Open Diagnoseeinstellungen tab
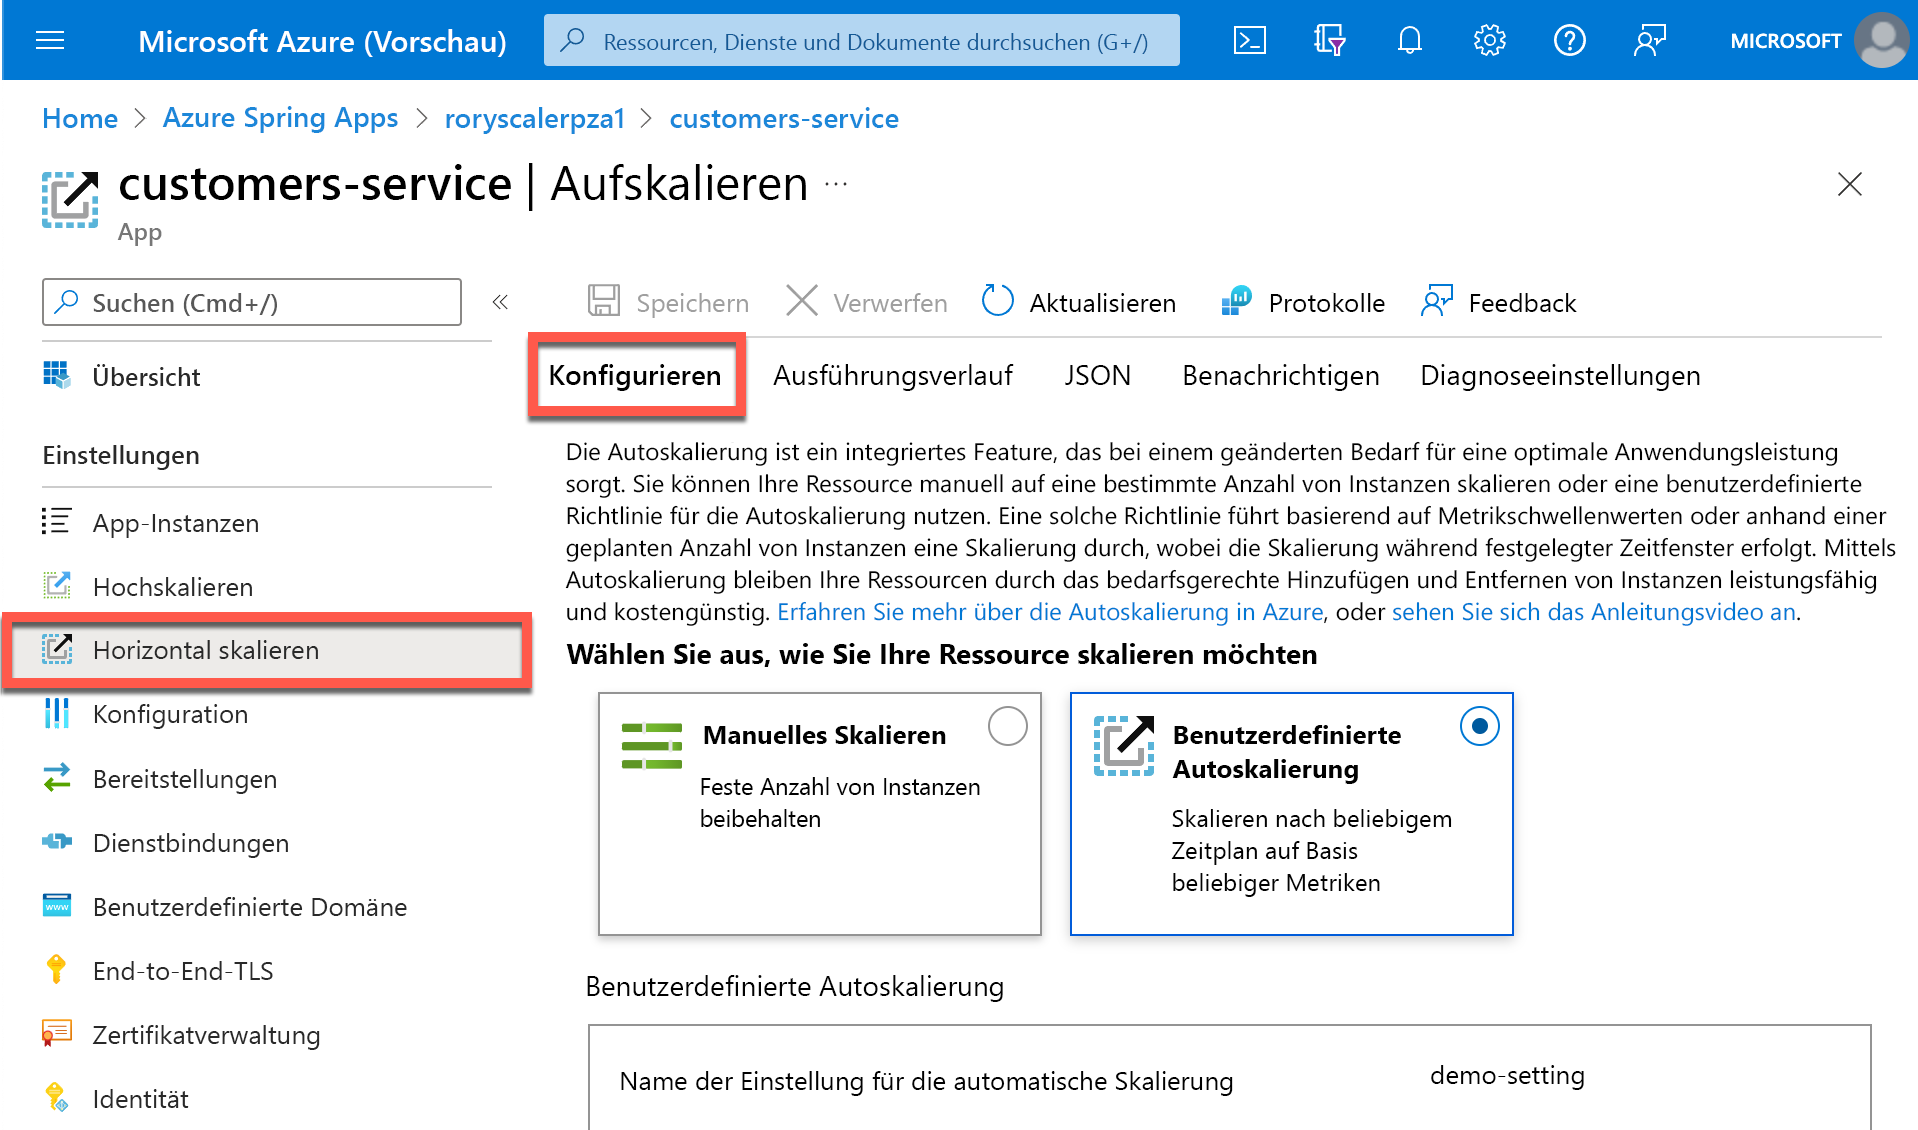 pyautogui.click(x=1560, y=376)
